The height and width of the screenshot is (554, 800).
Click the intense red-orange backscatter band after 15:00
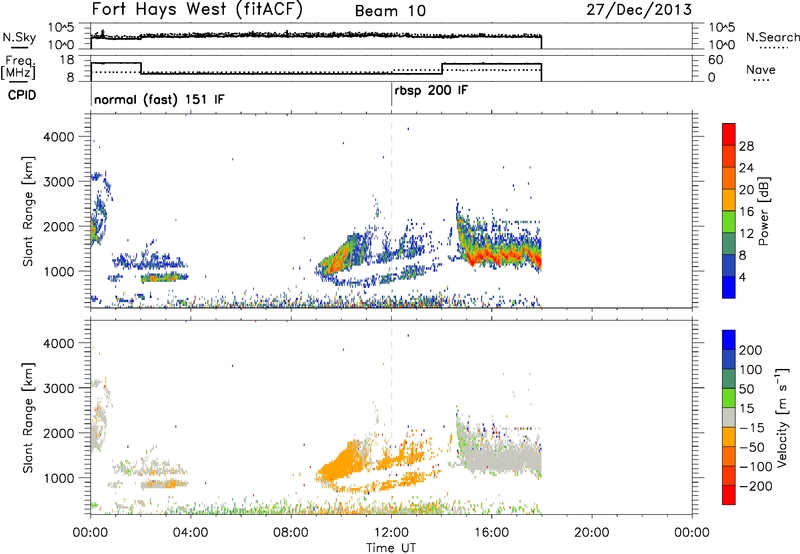click(x=503, y=255)
